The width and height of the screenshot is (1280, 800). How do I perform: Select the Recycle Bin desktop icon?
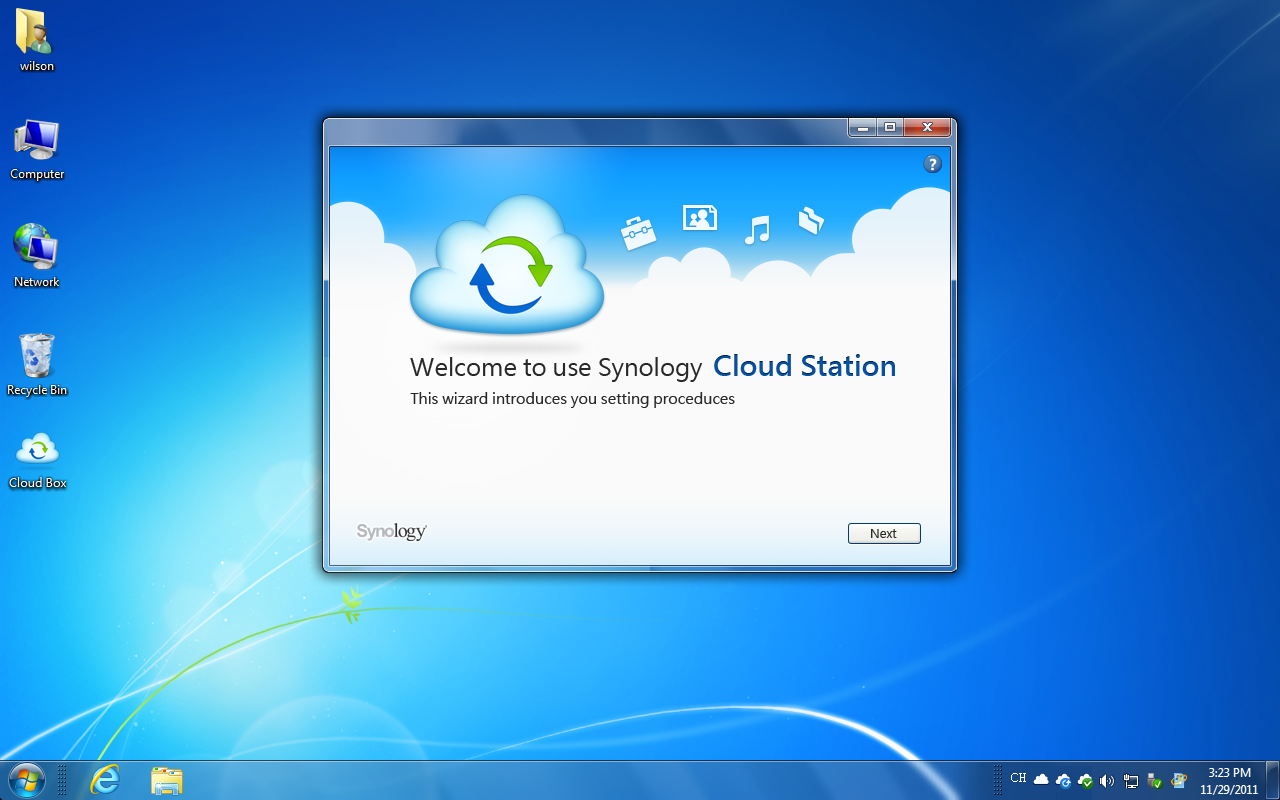[x=37, y=365]
